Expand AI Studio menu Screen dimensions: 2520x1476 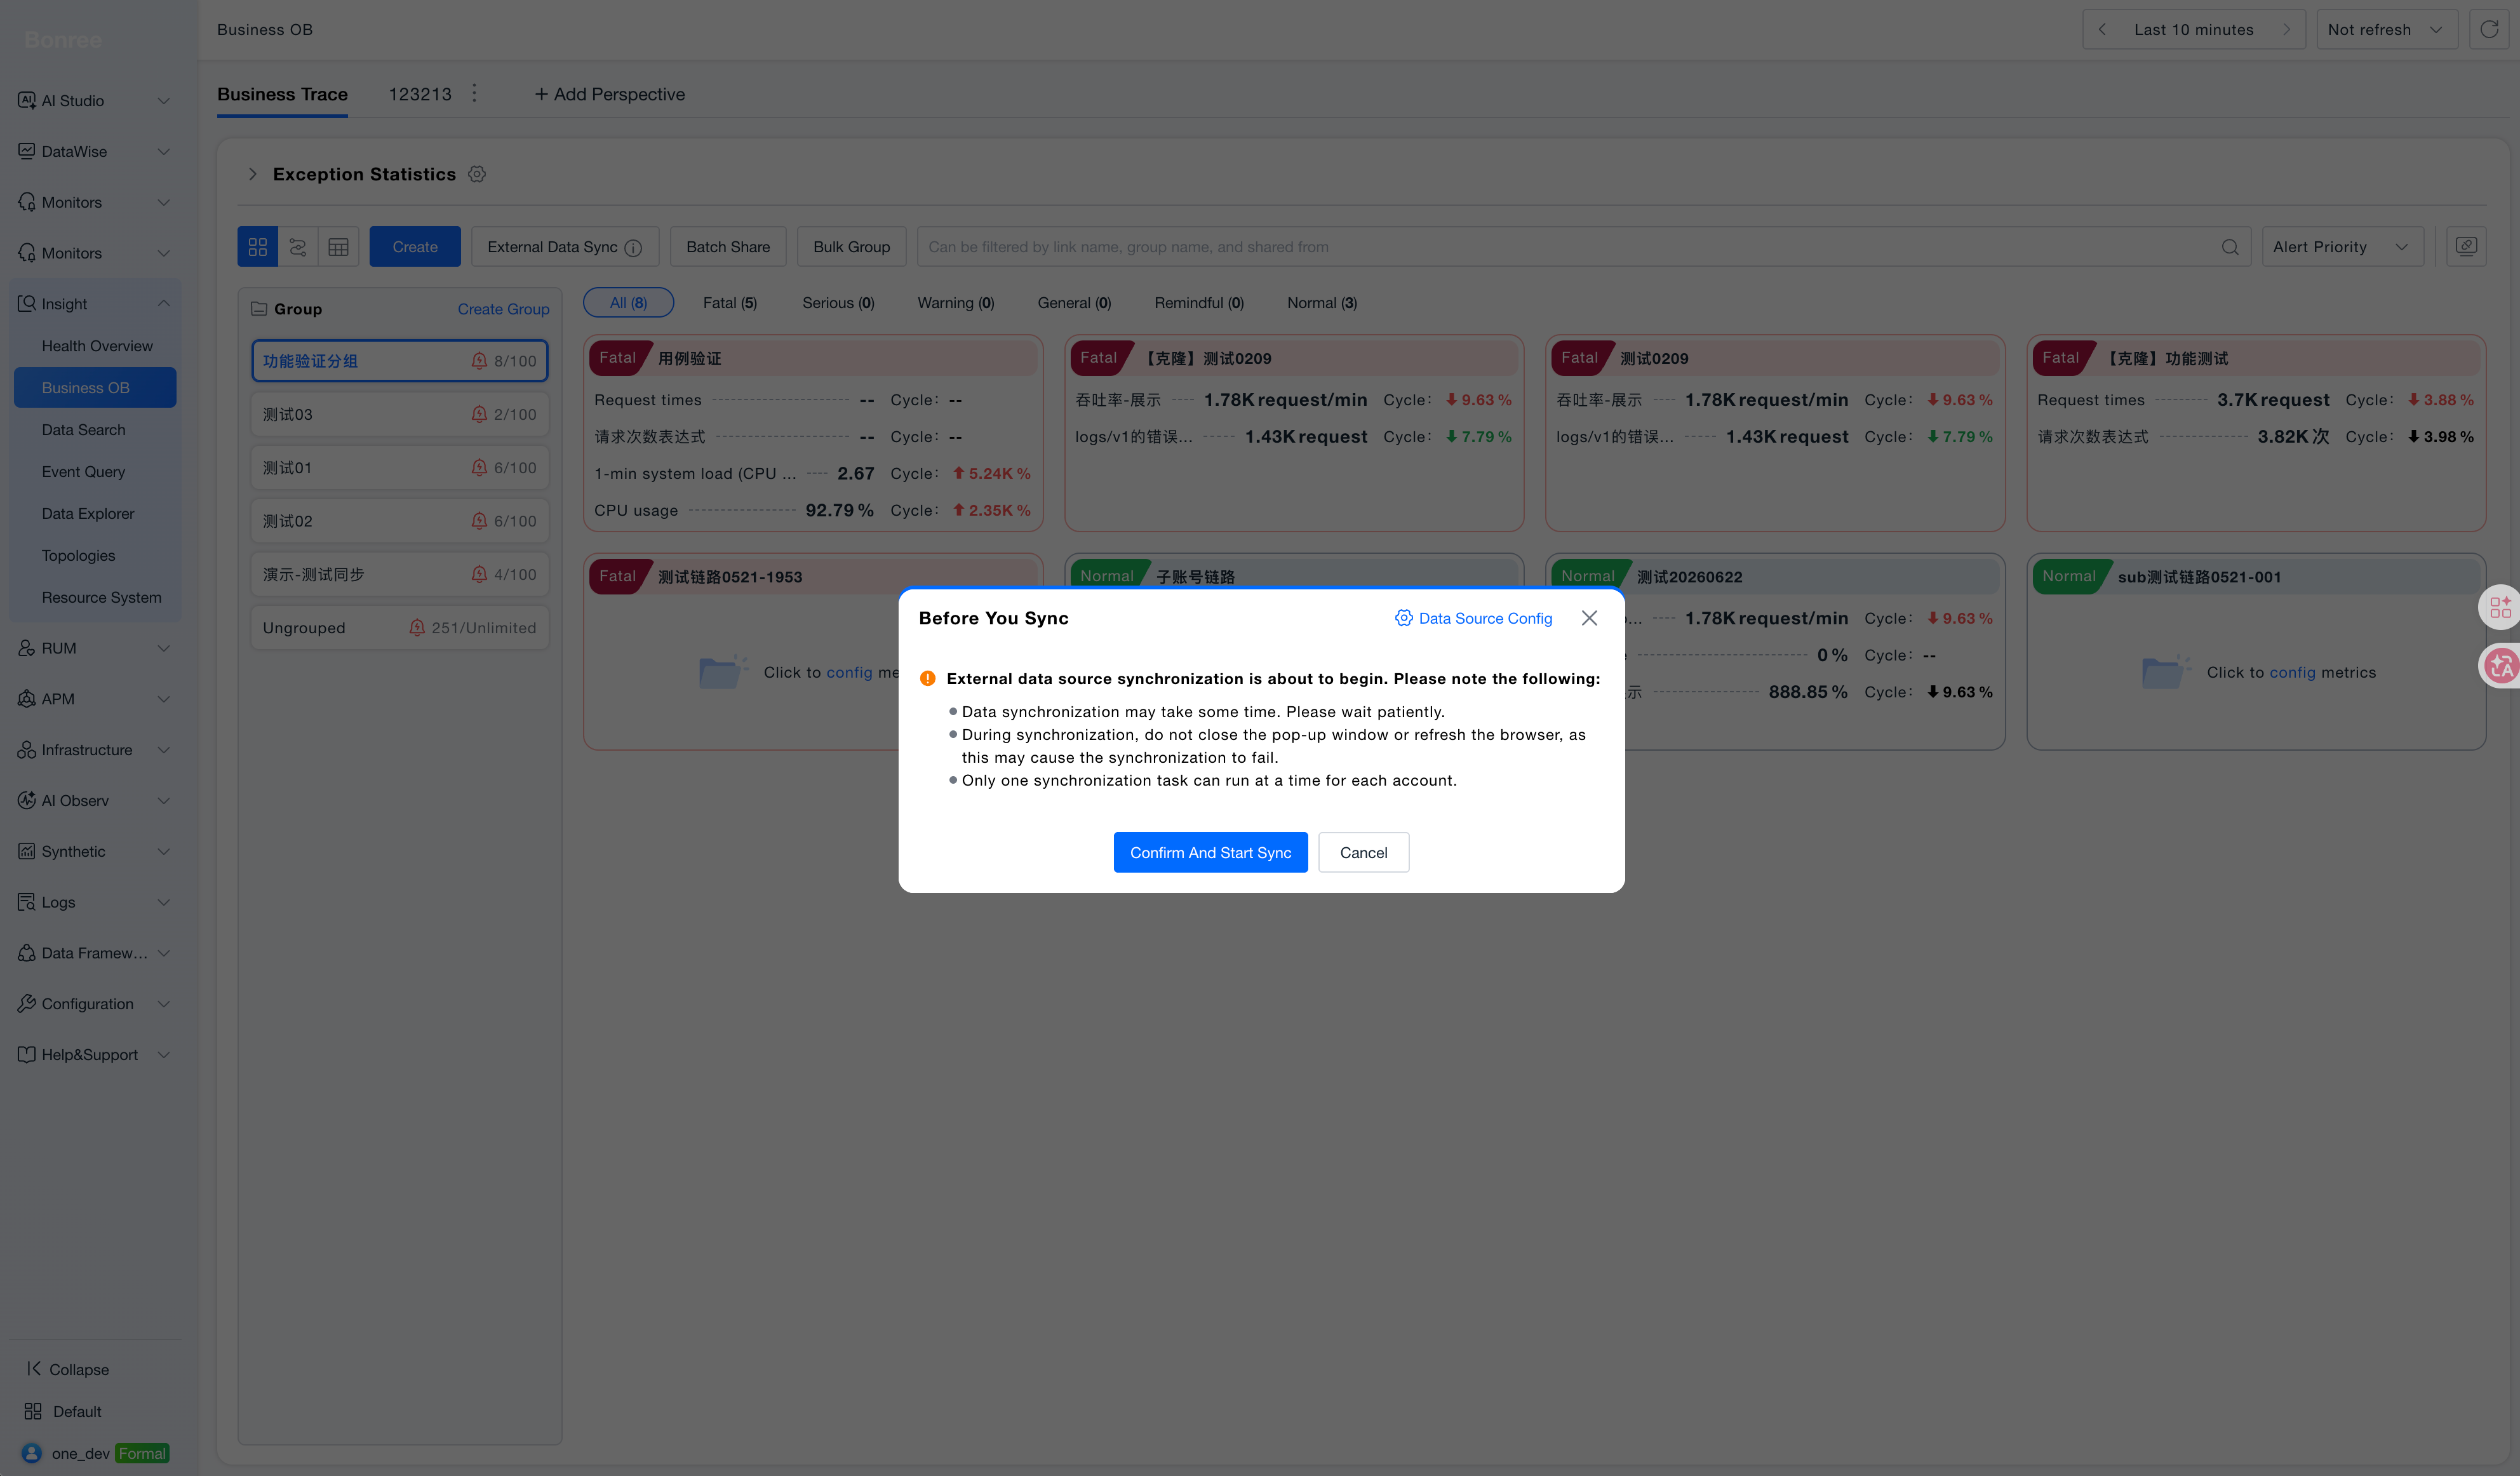click(x=94, y=100)
